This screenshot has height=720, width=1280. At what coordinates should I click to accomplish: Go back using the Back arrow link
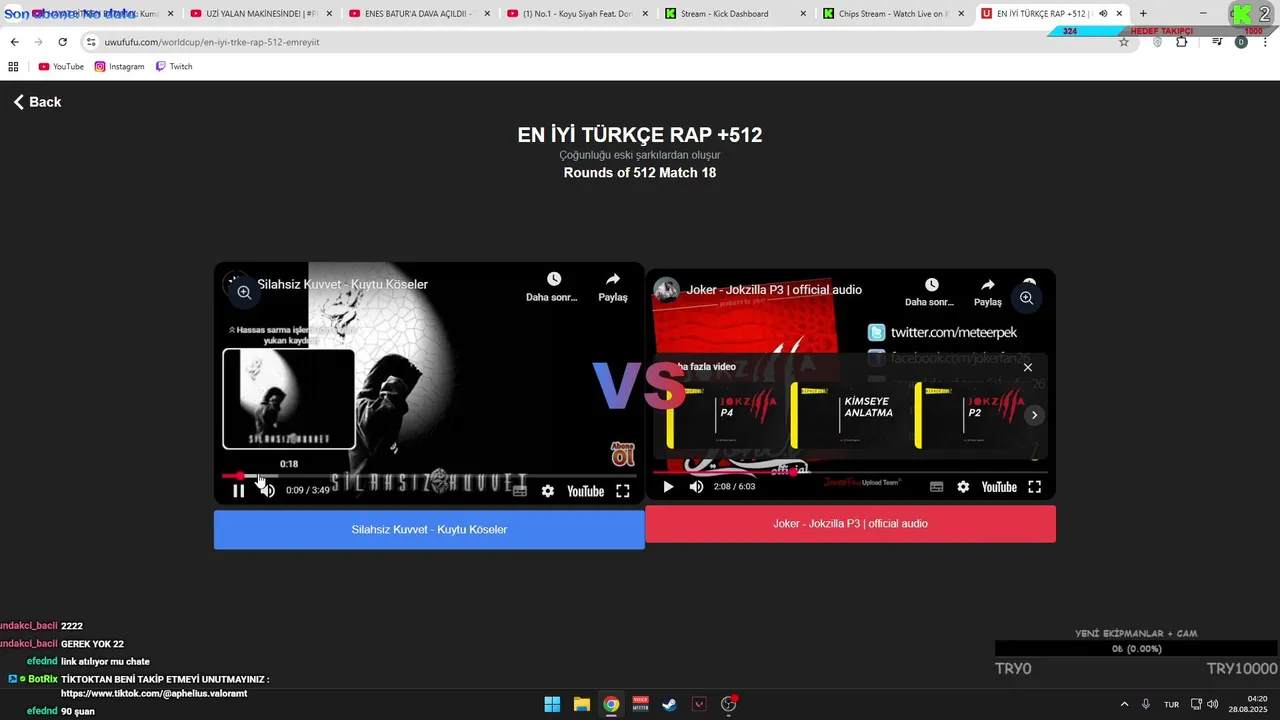37,102
